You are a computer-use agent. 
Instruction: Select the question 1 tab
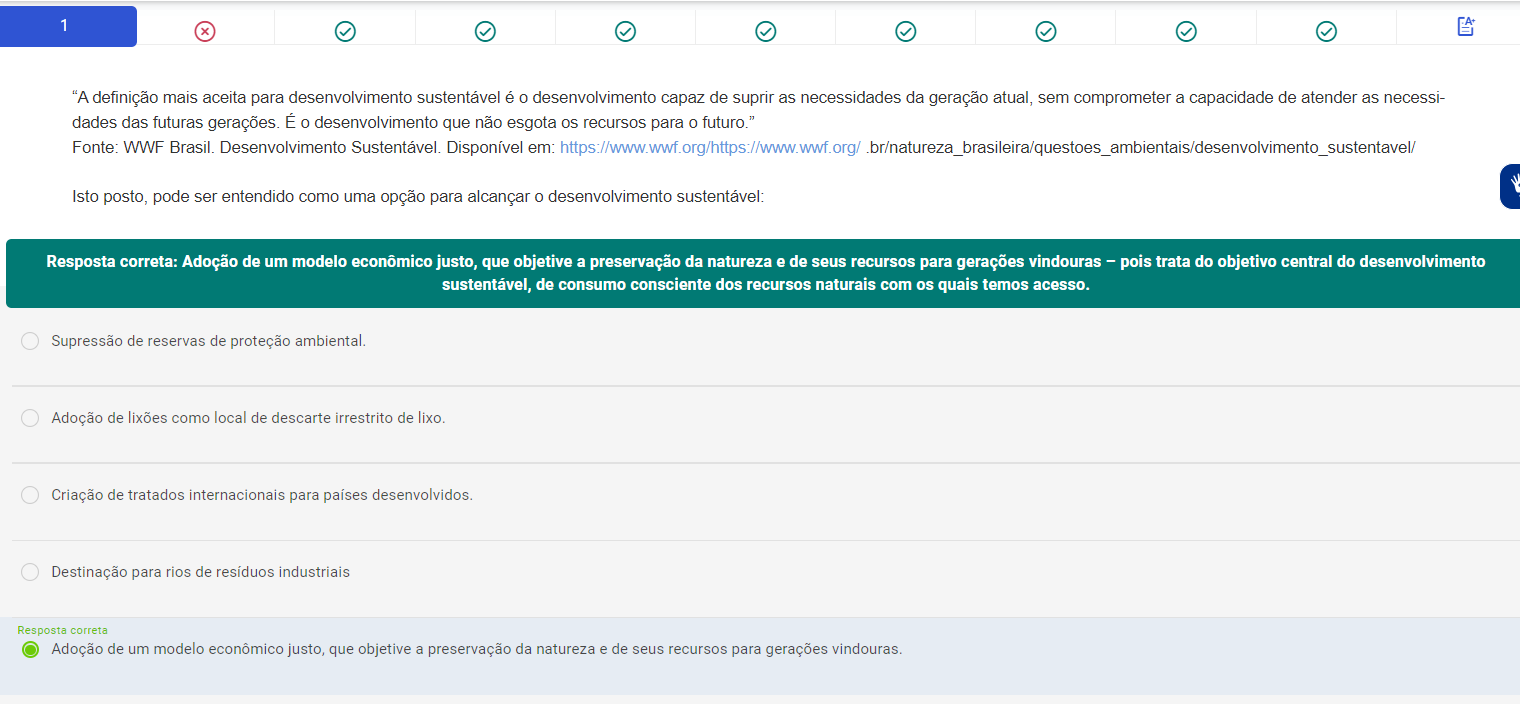[68, 26]
